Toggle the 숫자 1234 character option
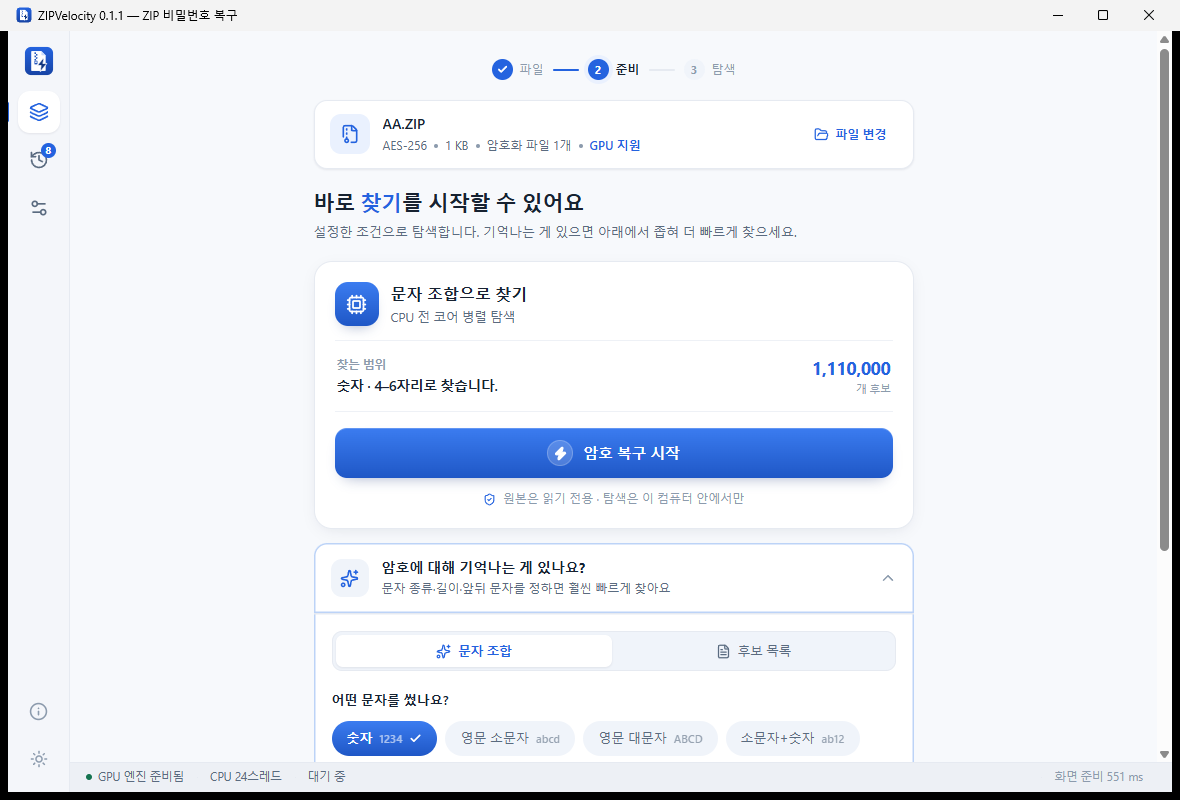1180x800 pixels. pyautogui.click(x=384, y=738)
